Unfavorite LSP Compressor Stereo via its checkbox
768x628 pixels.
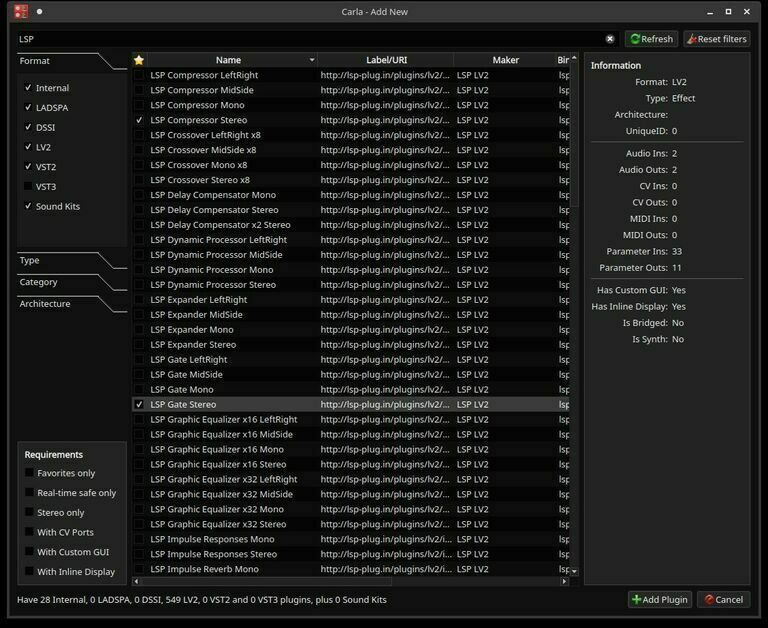coord(140,120)
